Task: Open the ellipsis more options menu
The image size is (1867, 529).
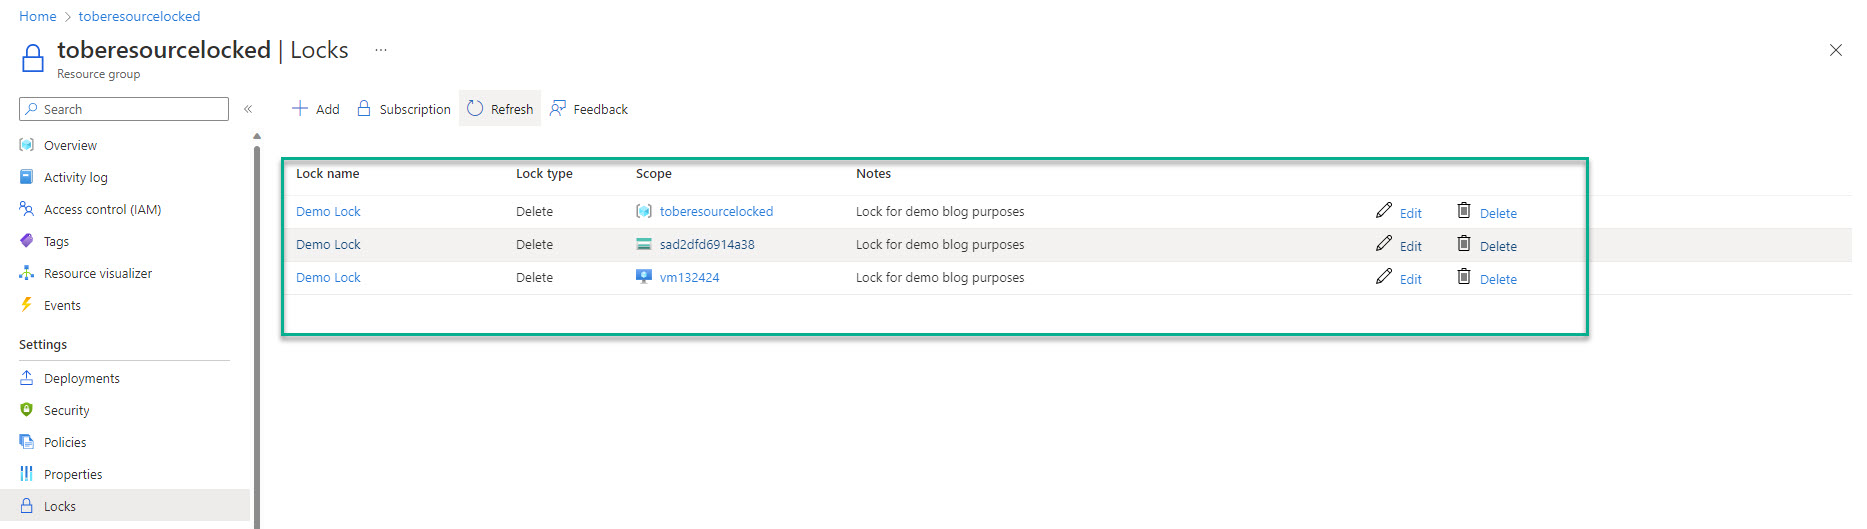Action: pyautogui.click(x=381, y=50)
